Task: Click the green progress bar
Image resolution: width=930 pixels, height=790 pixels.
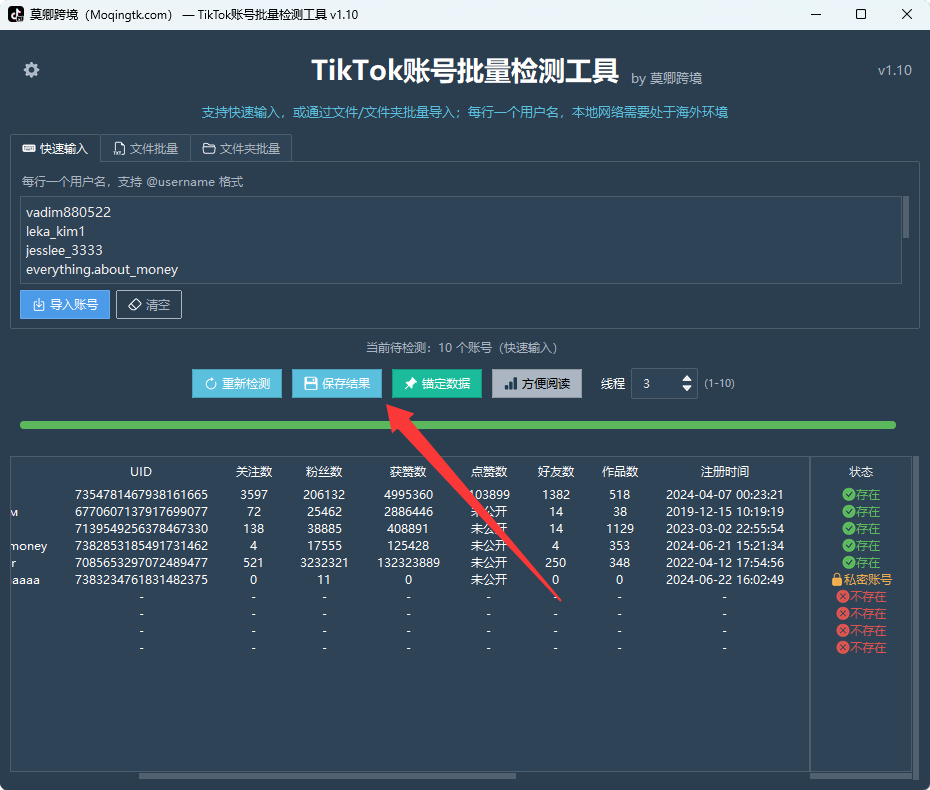Action: (x=458, y=425)
